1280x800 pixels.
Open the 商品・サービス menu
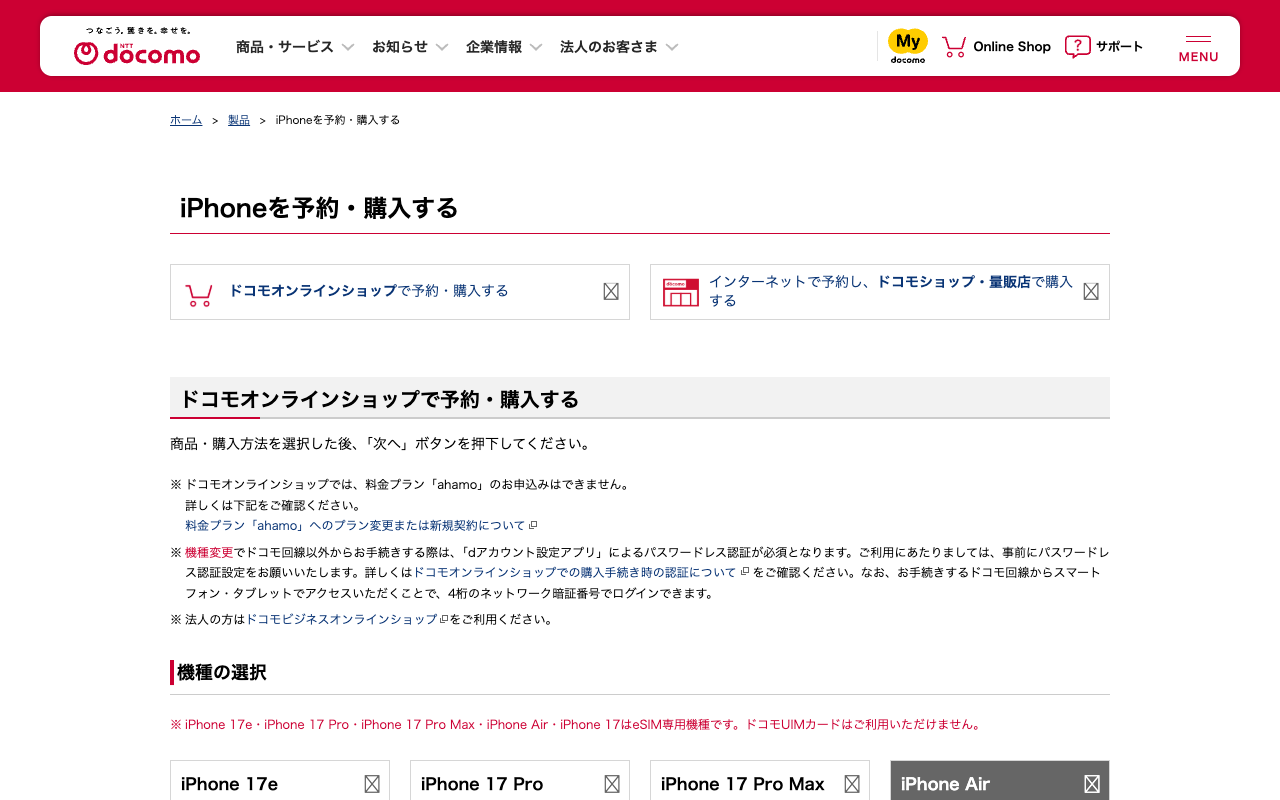point(285,47)
